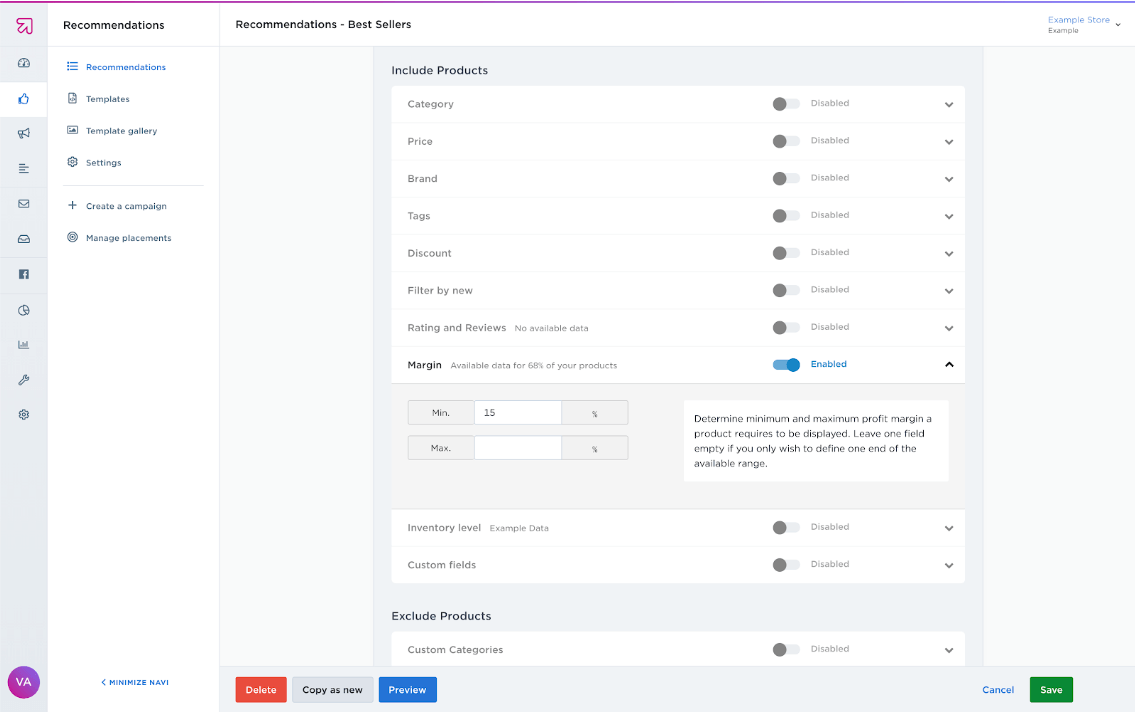Click the Include Products heading
Screen dimensions: 1135x712
pyautogui.click(x=439, y=70)
